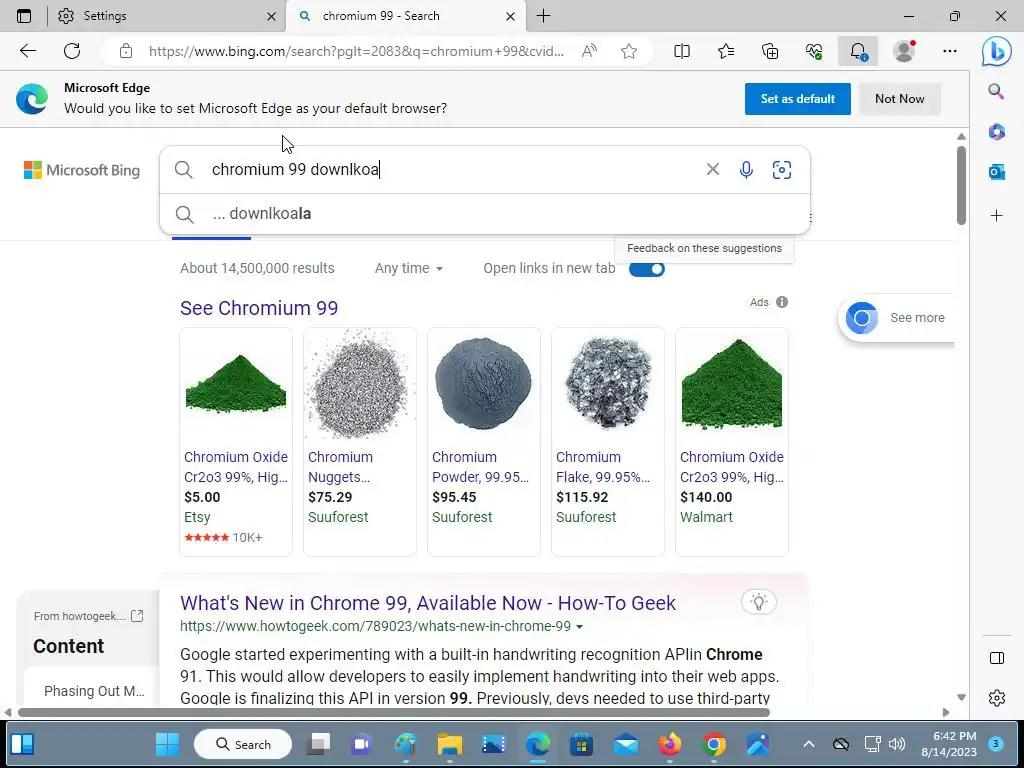Open the sidebar Search icon
Viewport: 1024px width, 768px height.
(996, 91)
